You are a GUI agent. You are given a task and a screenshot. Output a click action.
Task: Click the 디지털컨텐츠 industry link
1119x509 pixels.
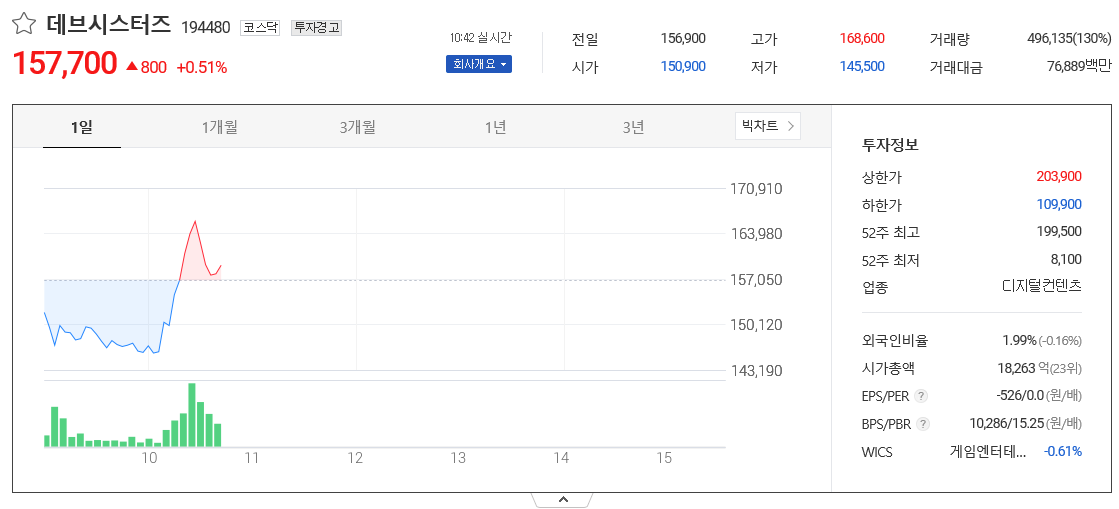pos(1042,286)
